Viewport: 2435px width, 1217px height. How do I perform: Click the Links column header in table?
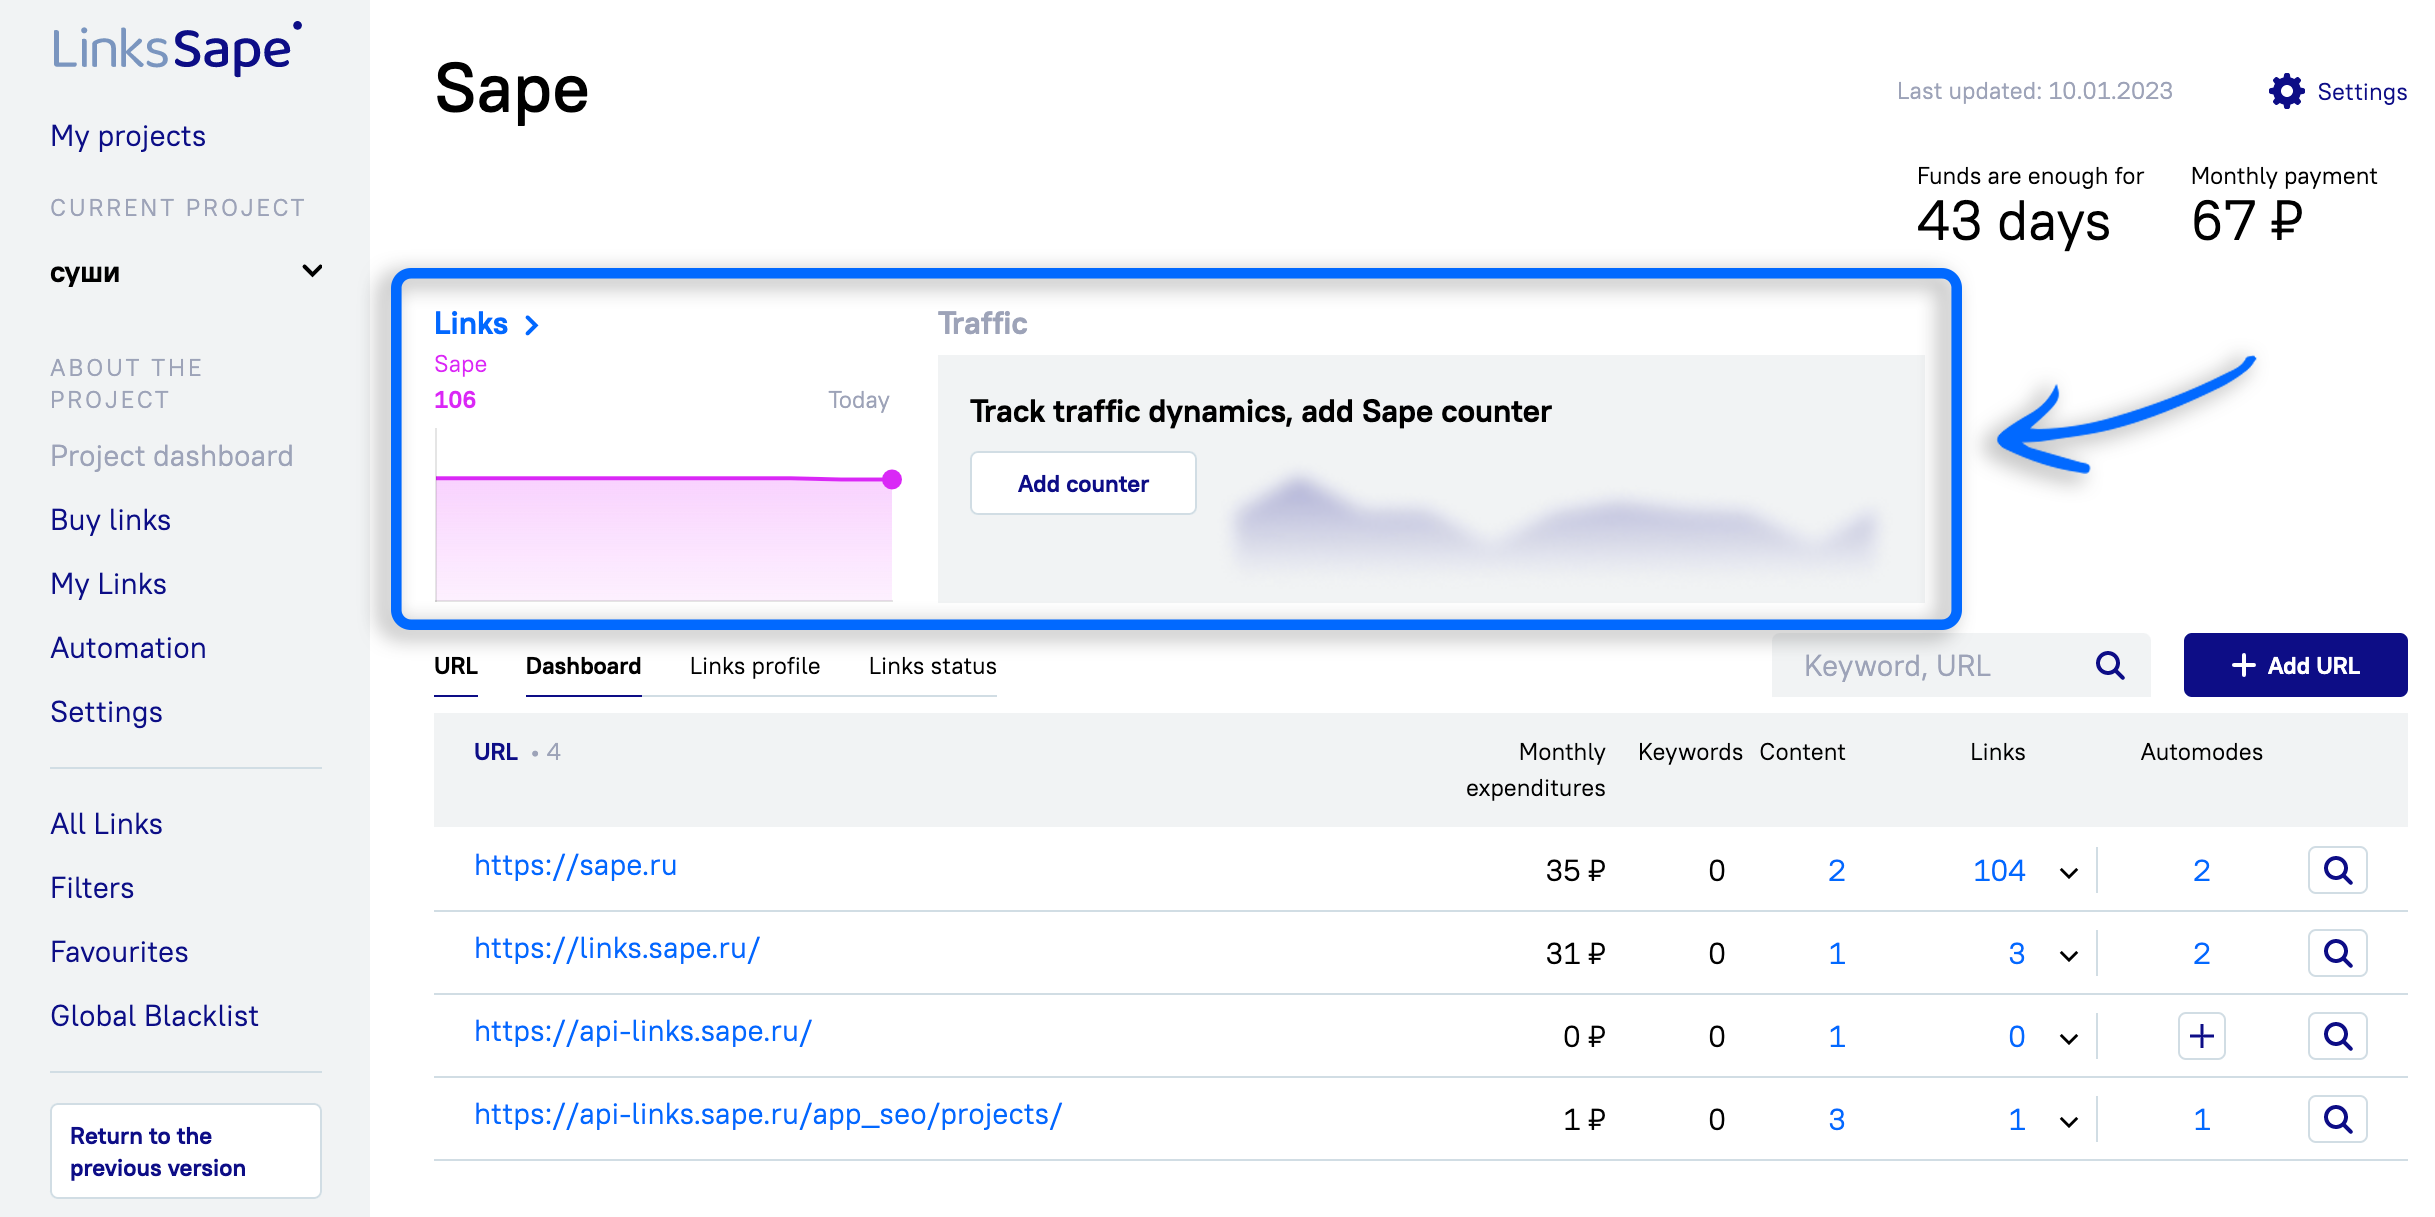(x=1997, y=752)
